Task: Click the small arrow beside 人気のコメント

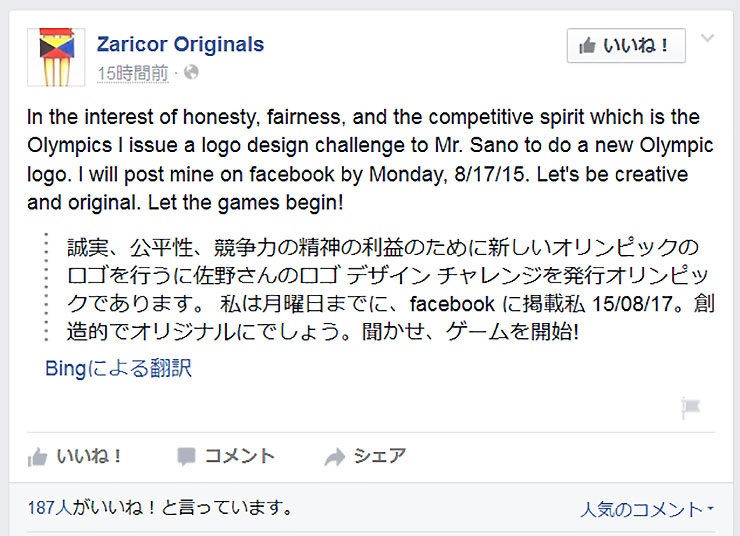Action: [711, 509]
